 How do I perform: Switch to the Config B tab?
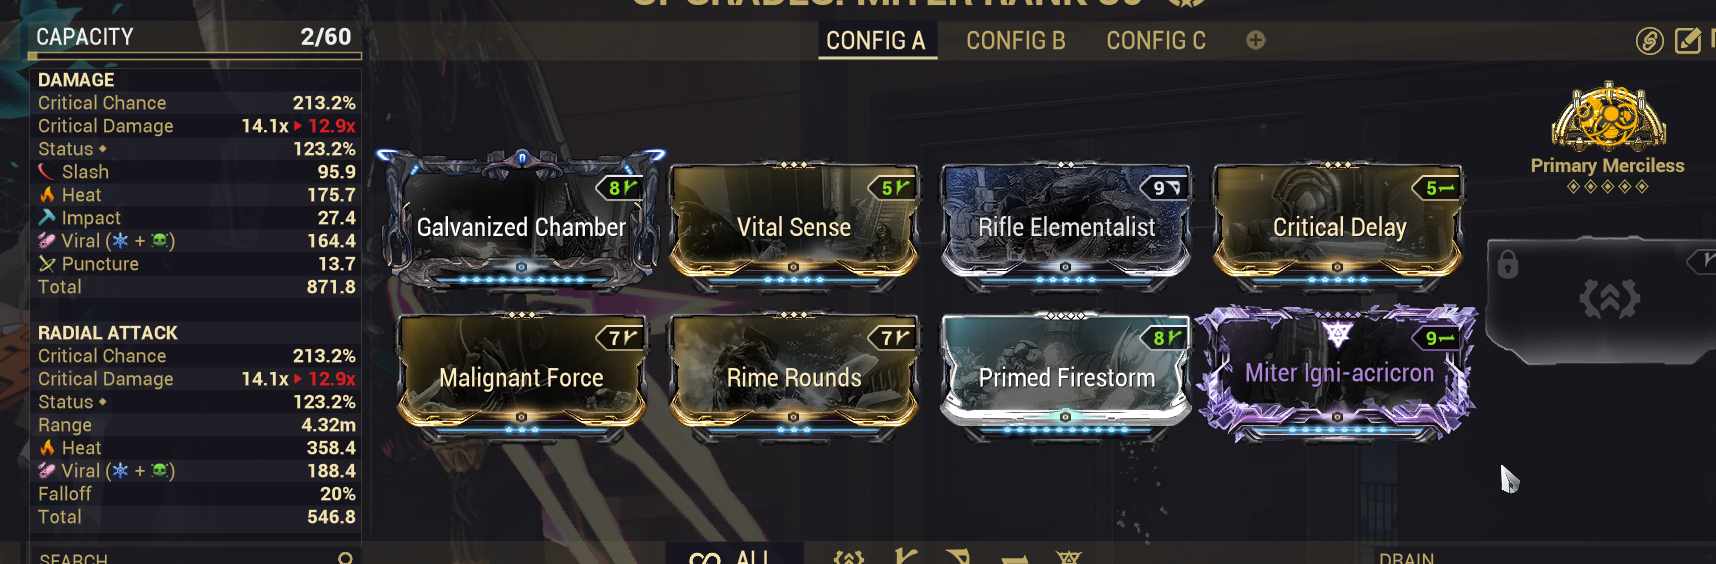coord(1016,41)
